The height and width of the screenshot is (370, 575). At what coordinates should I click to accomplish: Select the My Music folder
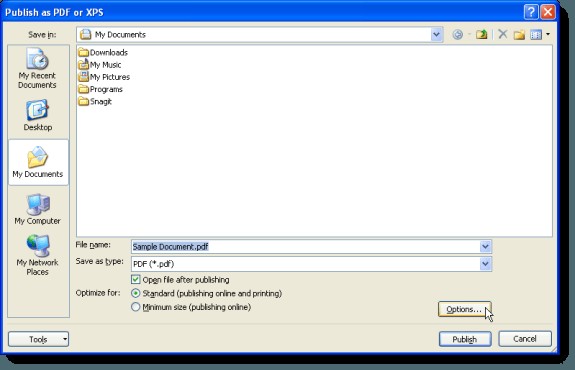tap(100, 65)
